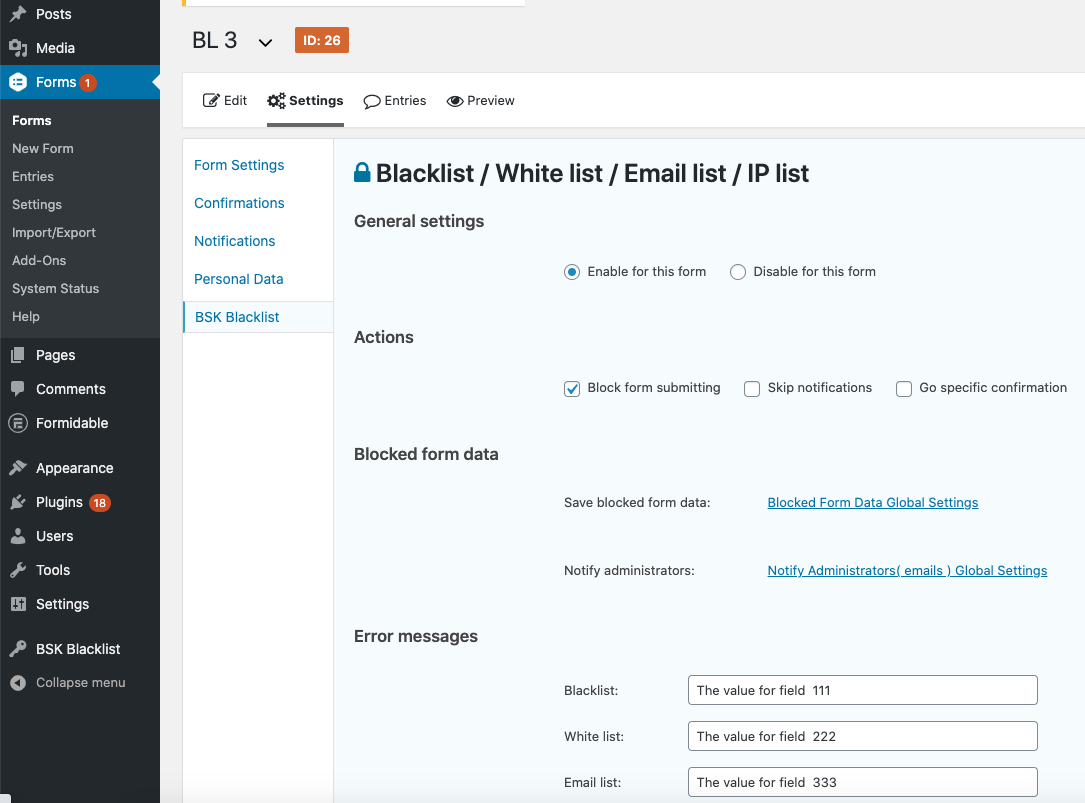Viewport: 1085px width, 803px height.
Task: Open Appearance paintbrush icon
Action: tap(18, 468)
